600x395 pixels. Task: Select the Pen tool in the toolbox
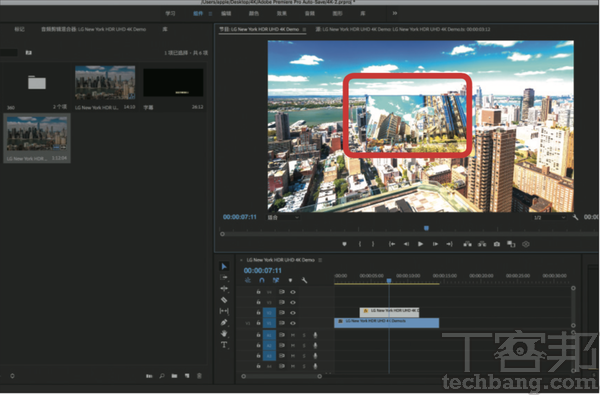[224, 322]
